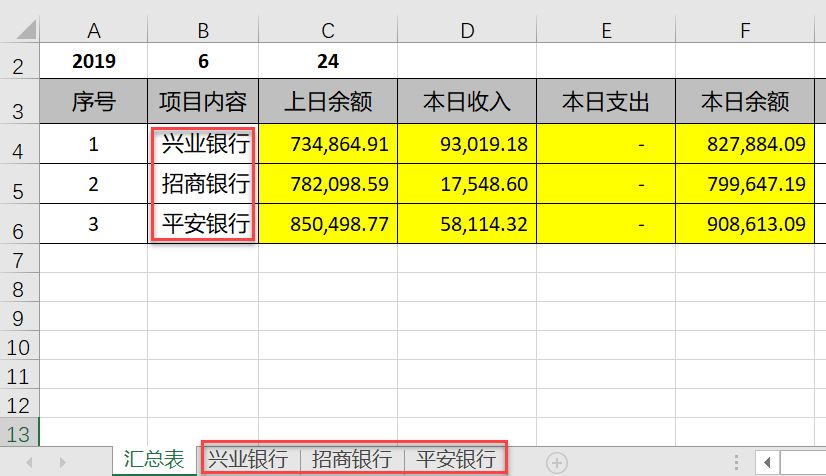Click the 本日收入 header cell
Image resolution: width=826 pixels, height=476 pixels.
pyautogui.click(x=467, y=102)
